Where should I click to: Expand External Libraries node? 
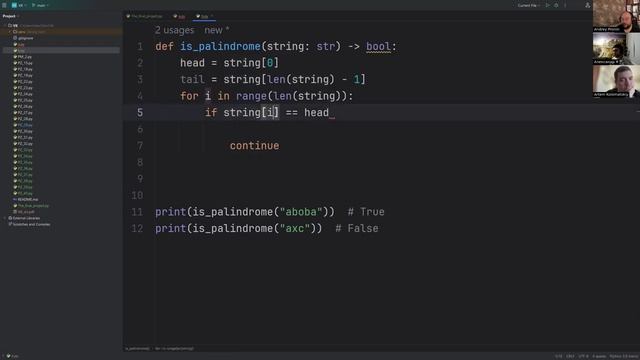5,218
